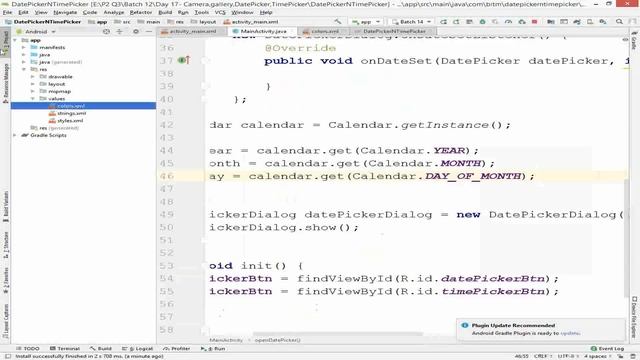Open the app run configuration dropdown
This screenshot has width=640, height=360.
click(366, 22)
